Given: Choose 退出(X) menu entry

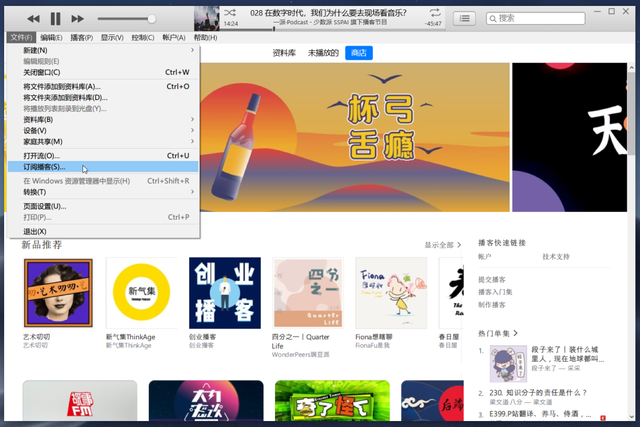Looking at the screenshot, I should [103, 231].
